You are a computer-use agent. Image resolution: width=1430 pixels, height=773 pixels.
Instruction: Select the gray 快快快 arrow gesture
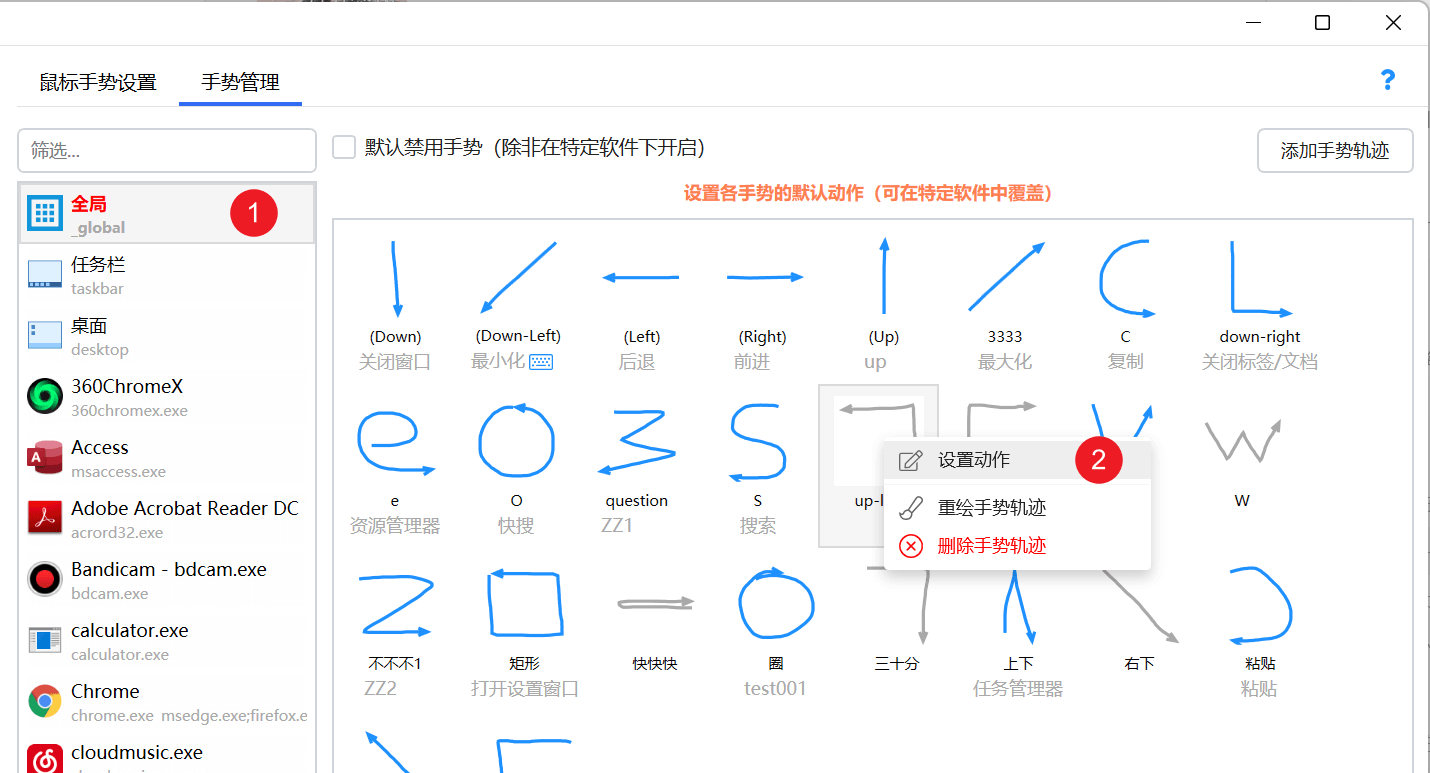coord(655,603)
